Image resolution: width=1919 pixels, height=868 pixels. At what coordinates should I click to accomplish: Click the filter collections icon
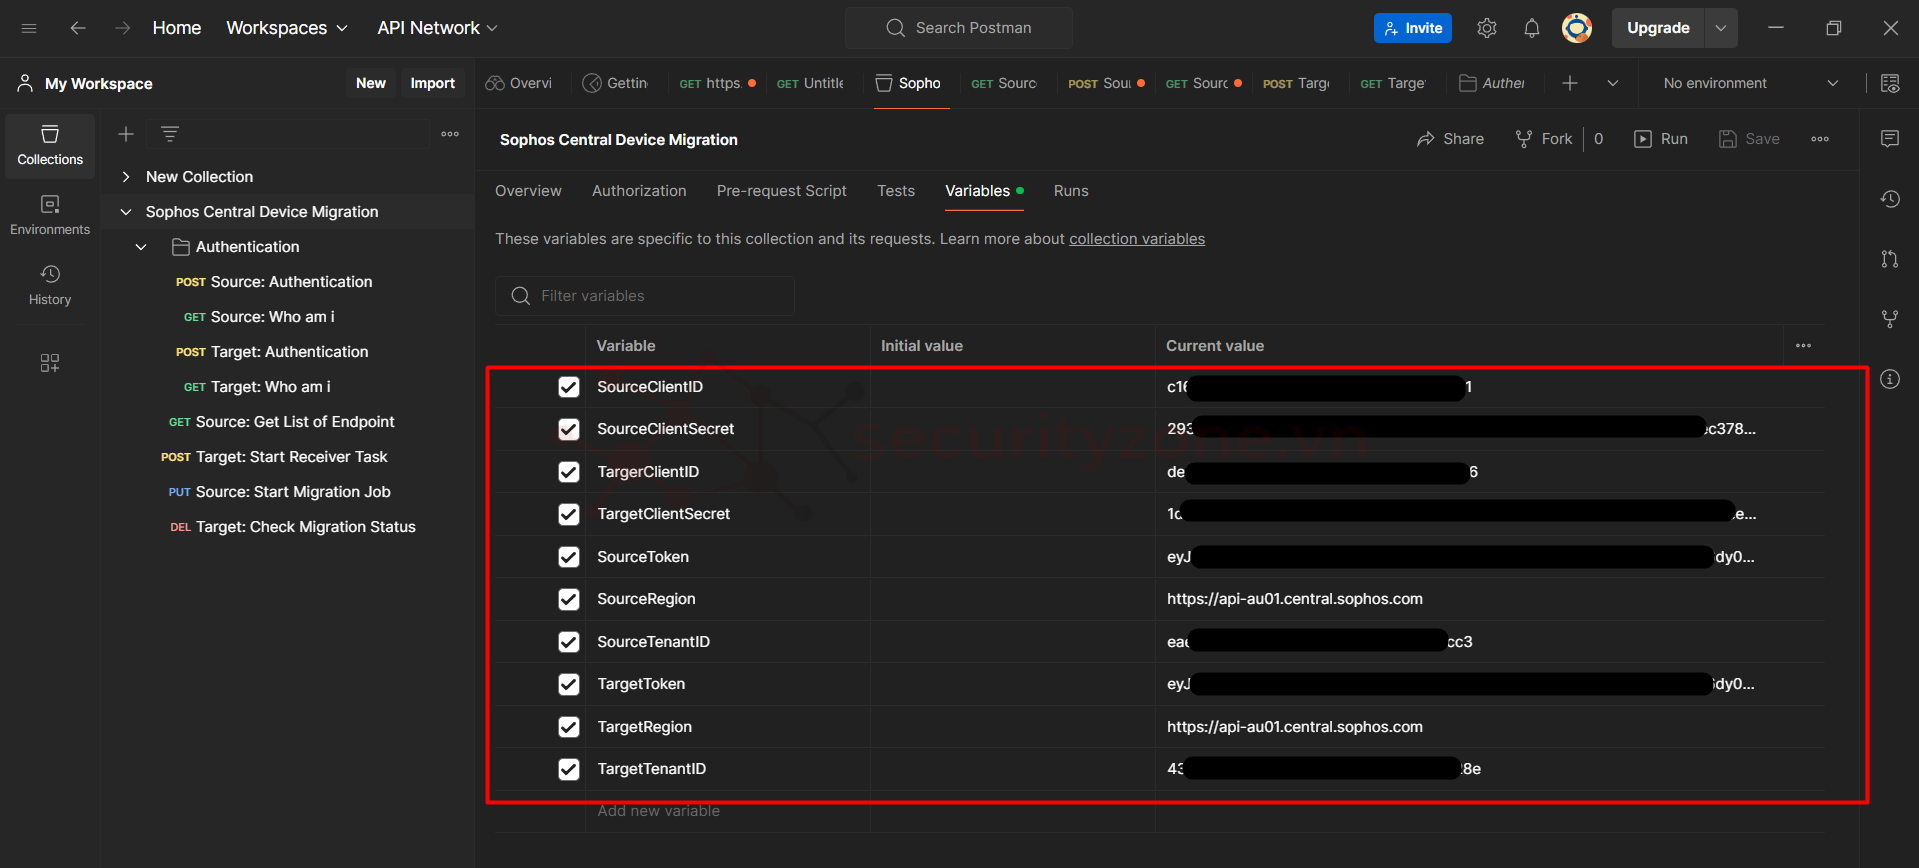coord(170,134)
